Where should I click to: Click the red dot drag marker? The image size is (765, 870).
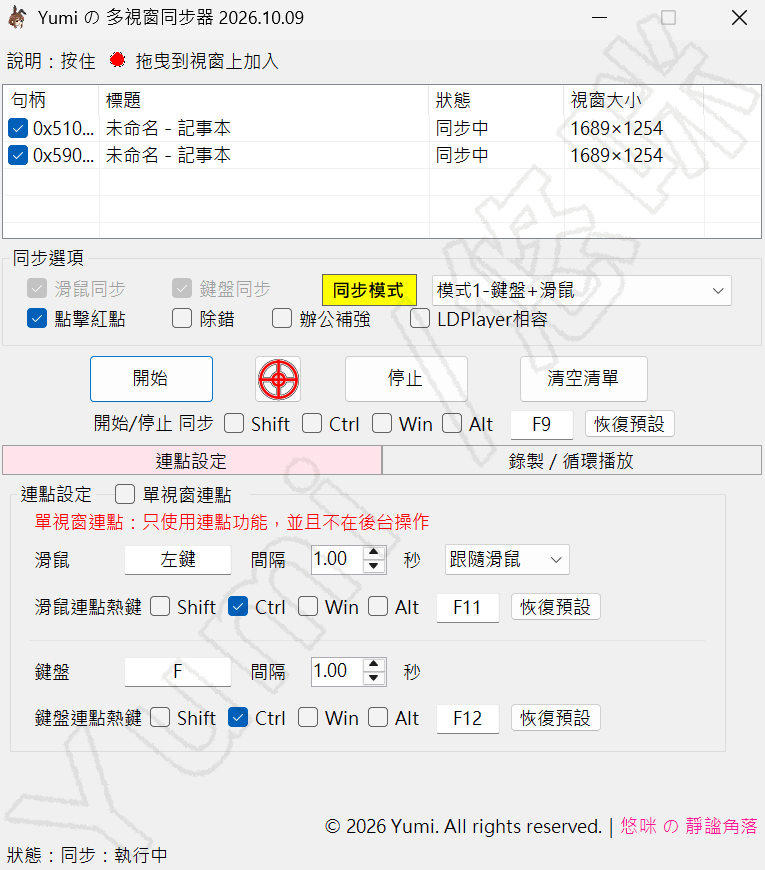coord(117,60)
